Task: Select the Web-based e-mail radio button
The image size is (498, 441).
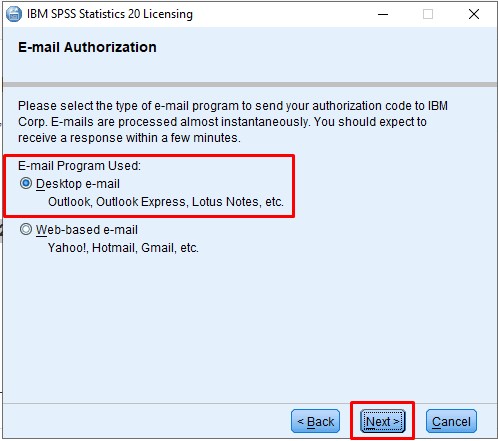Action: pos(26,229)
